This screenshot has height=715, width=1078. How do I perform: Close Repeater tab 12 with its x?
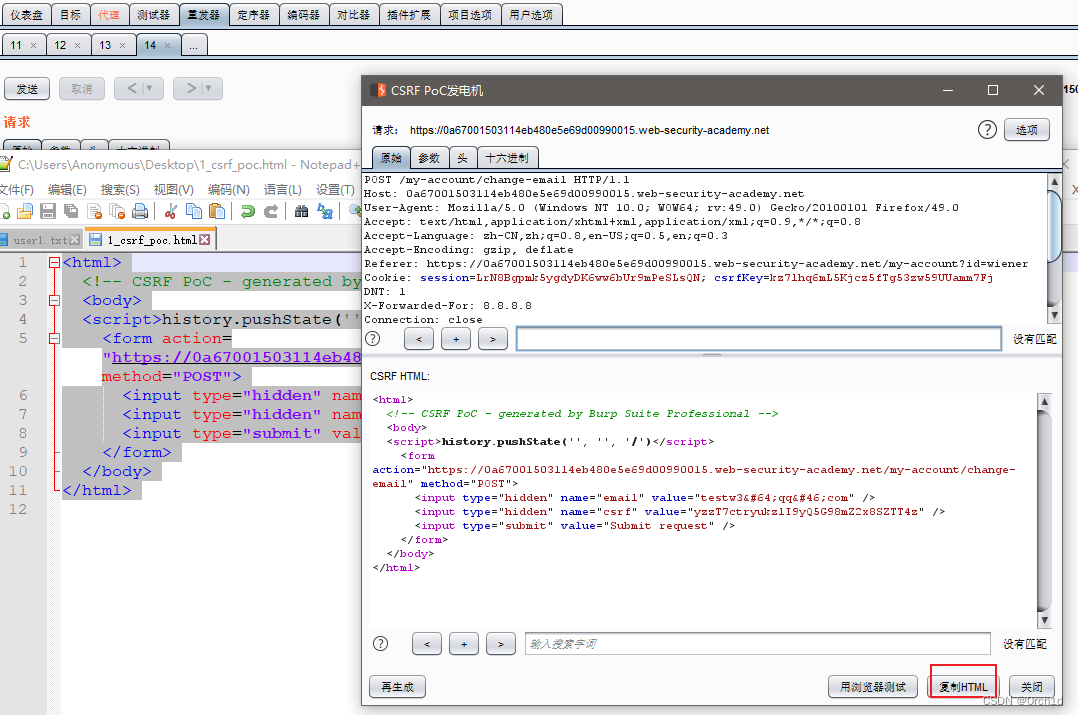77,45
